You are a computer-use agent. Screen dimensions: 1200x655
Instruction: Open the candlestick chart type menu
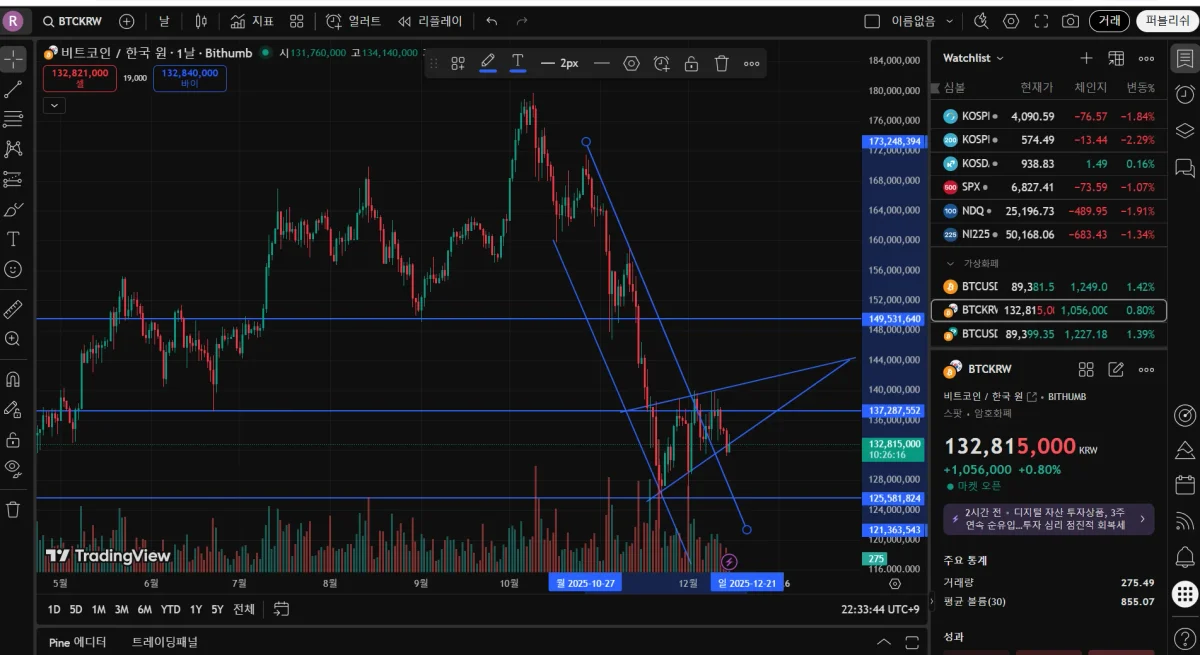click(202, 21)
